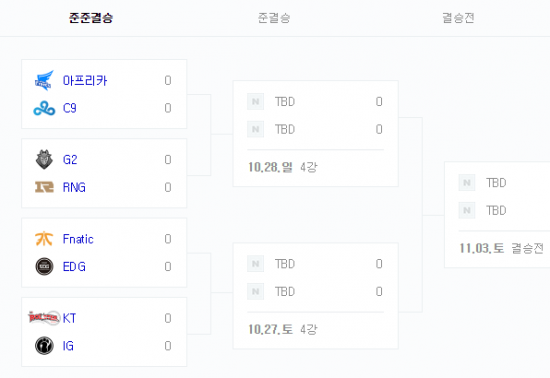Click the RNG gold logo

(44, 187)
